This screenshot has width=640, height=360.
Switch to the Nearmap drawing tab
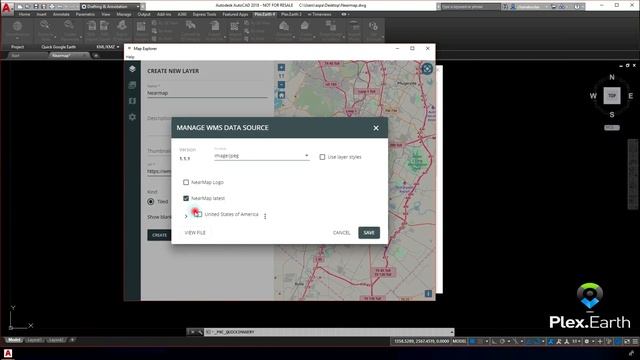click(61, 56)
